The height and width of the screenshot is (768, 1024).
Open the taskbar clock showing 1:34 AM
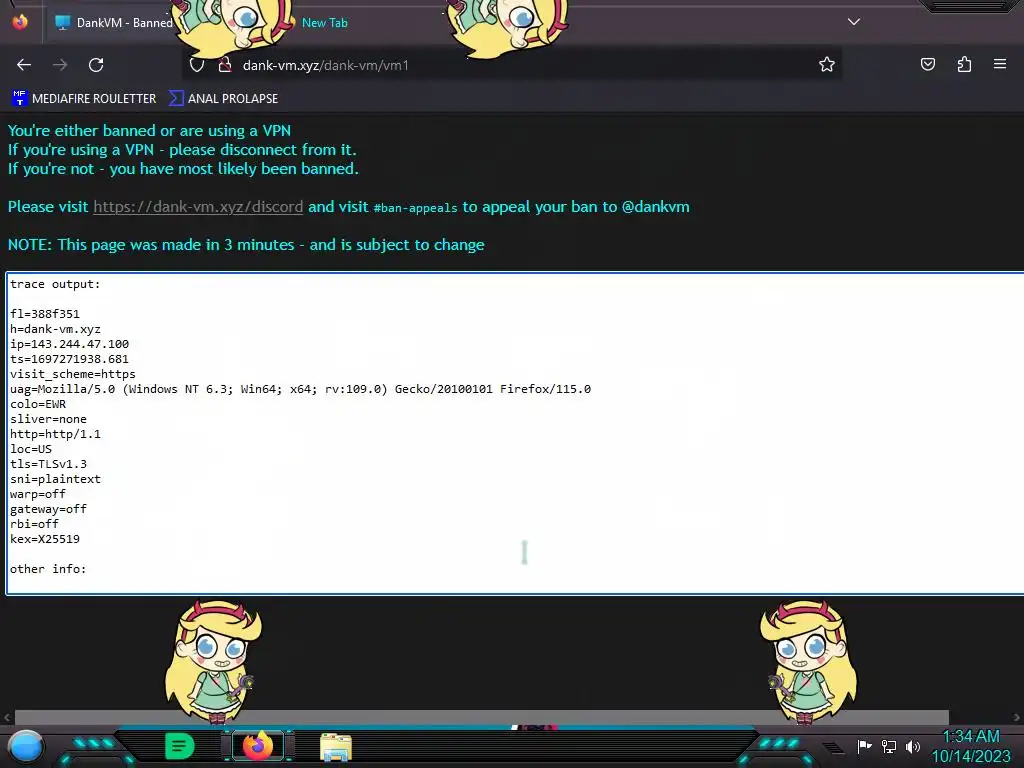(x=971, y=746)
